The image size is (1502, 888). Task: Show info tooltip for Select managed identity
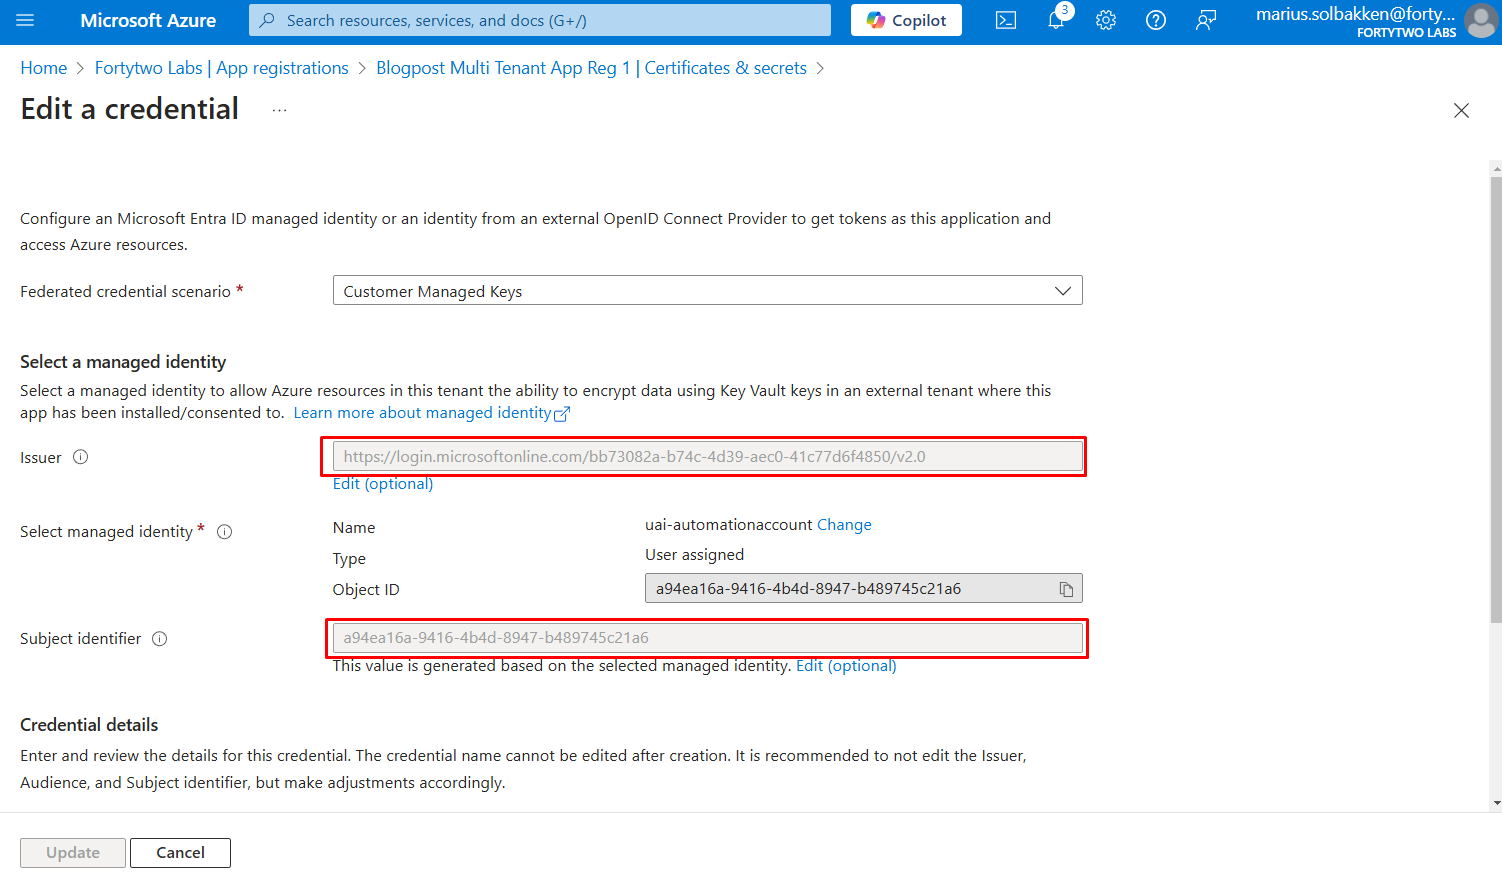coord(225,532)
